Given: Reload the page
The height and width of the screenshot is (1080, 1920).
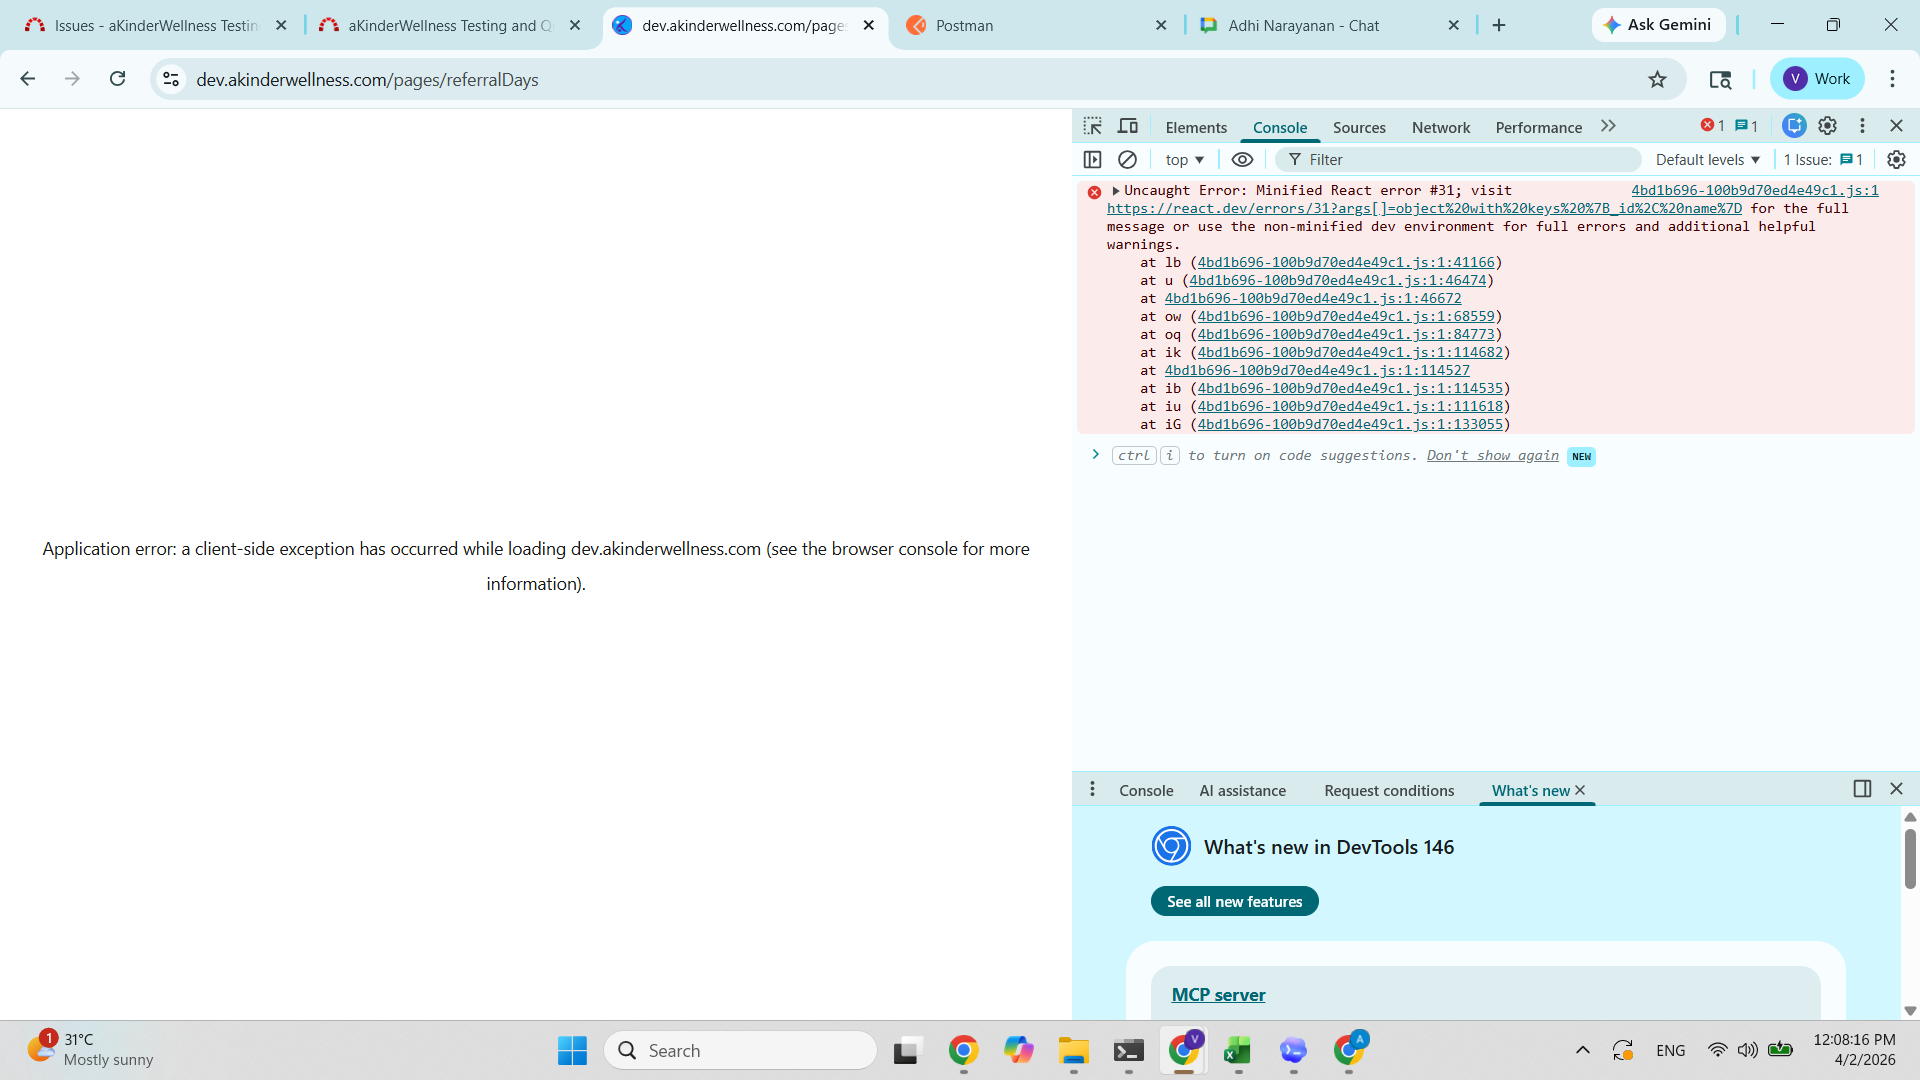Looking at the screenshot, I should (x=117, y=79).
